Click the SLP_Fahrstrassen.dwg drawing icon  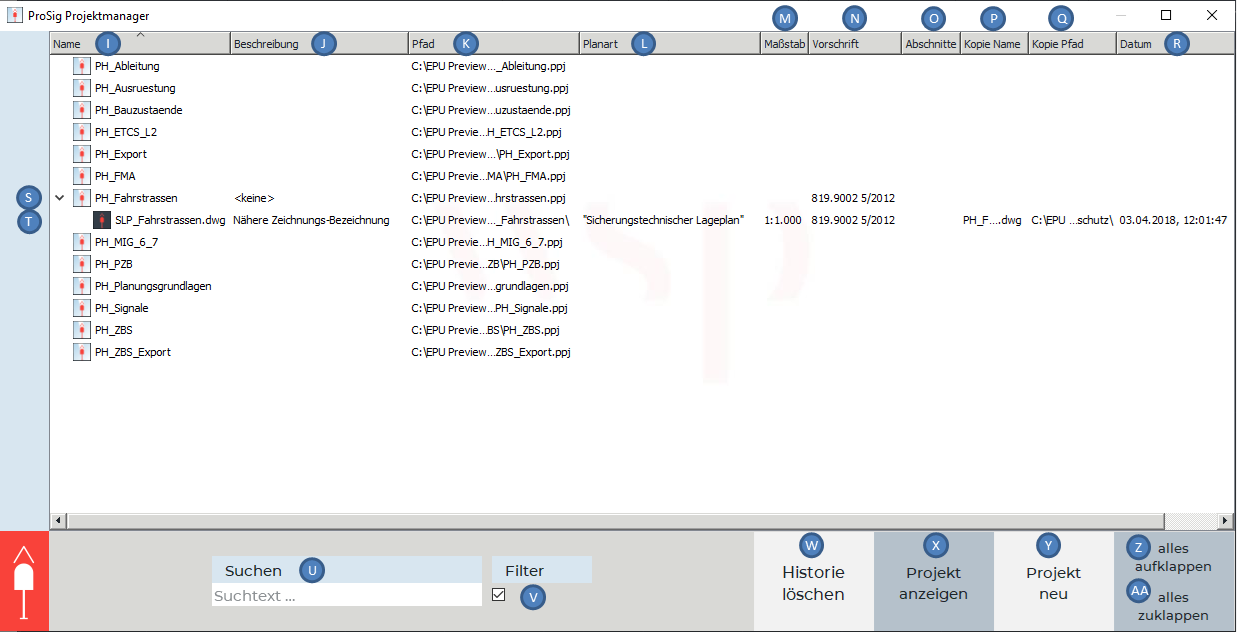coord(102,220)
